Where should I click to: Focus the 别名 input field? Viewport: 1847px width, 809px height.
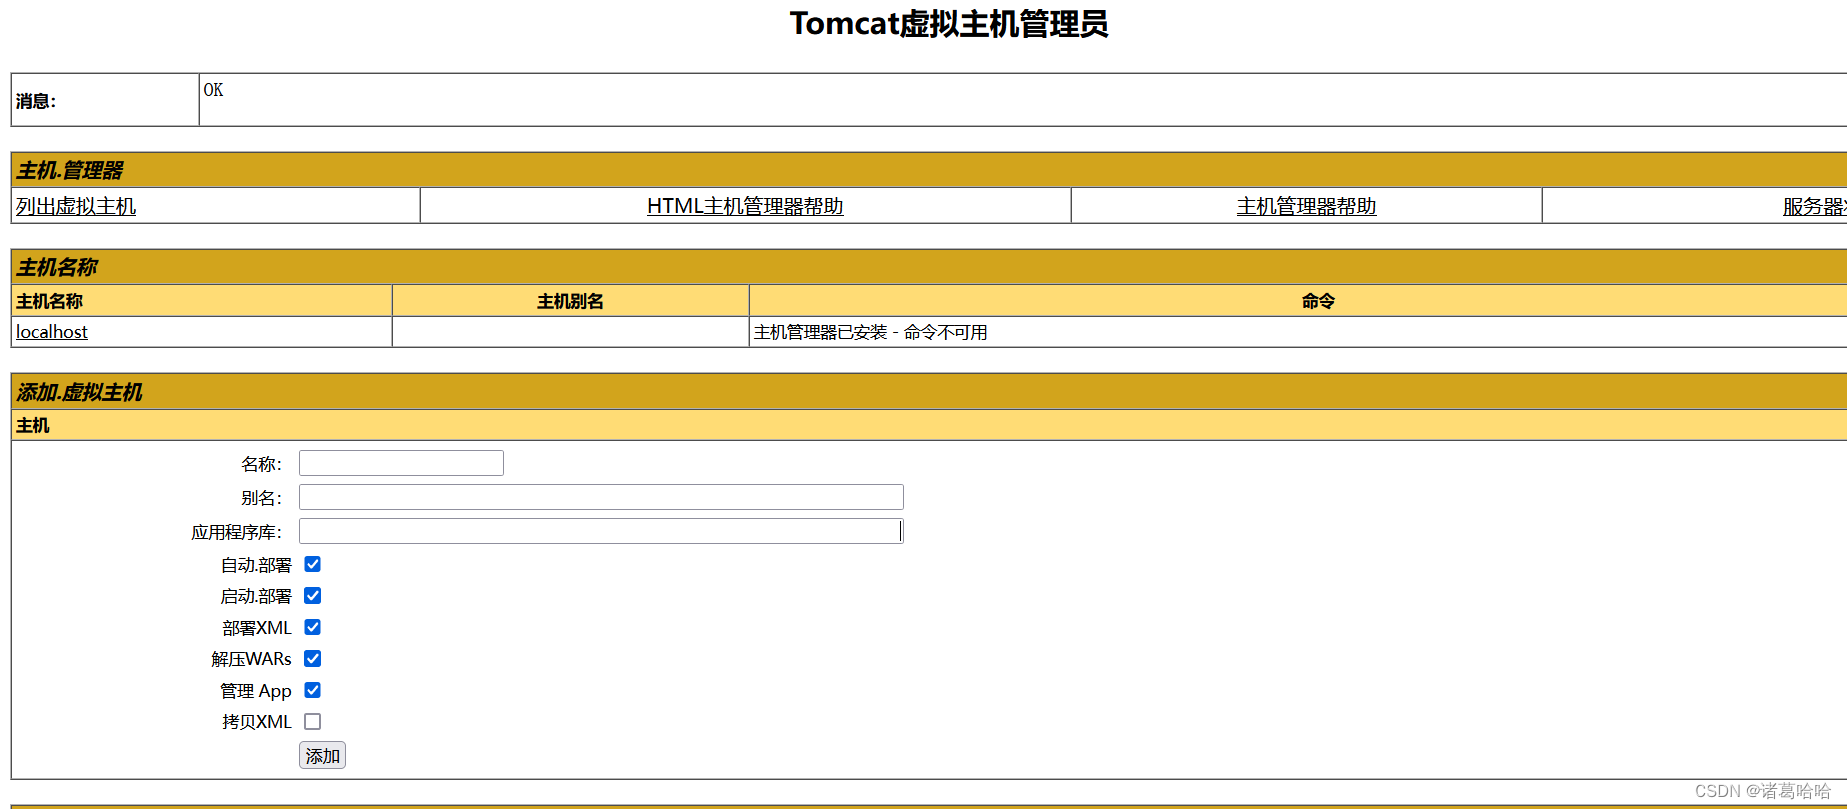click(601, 497)
